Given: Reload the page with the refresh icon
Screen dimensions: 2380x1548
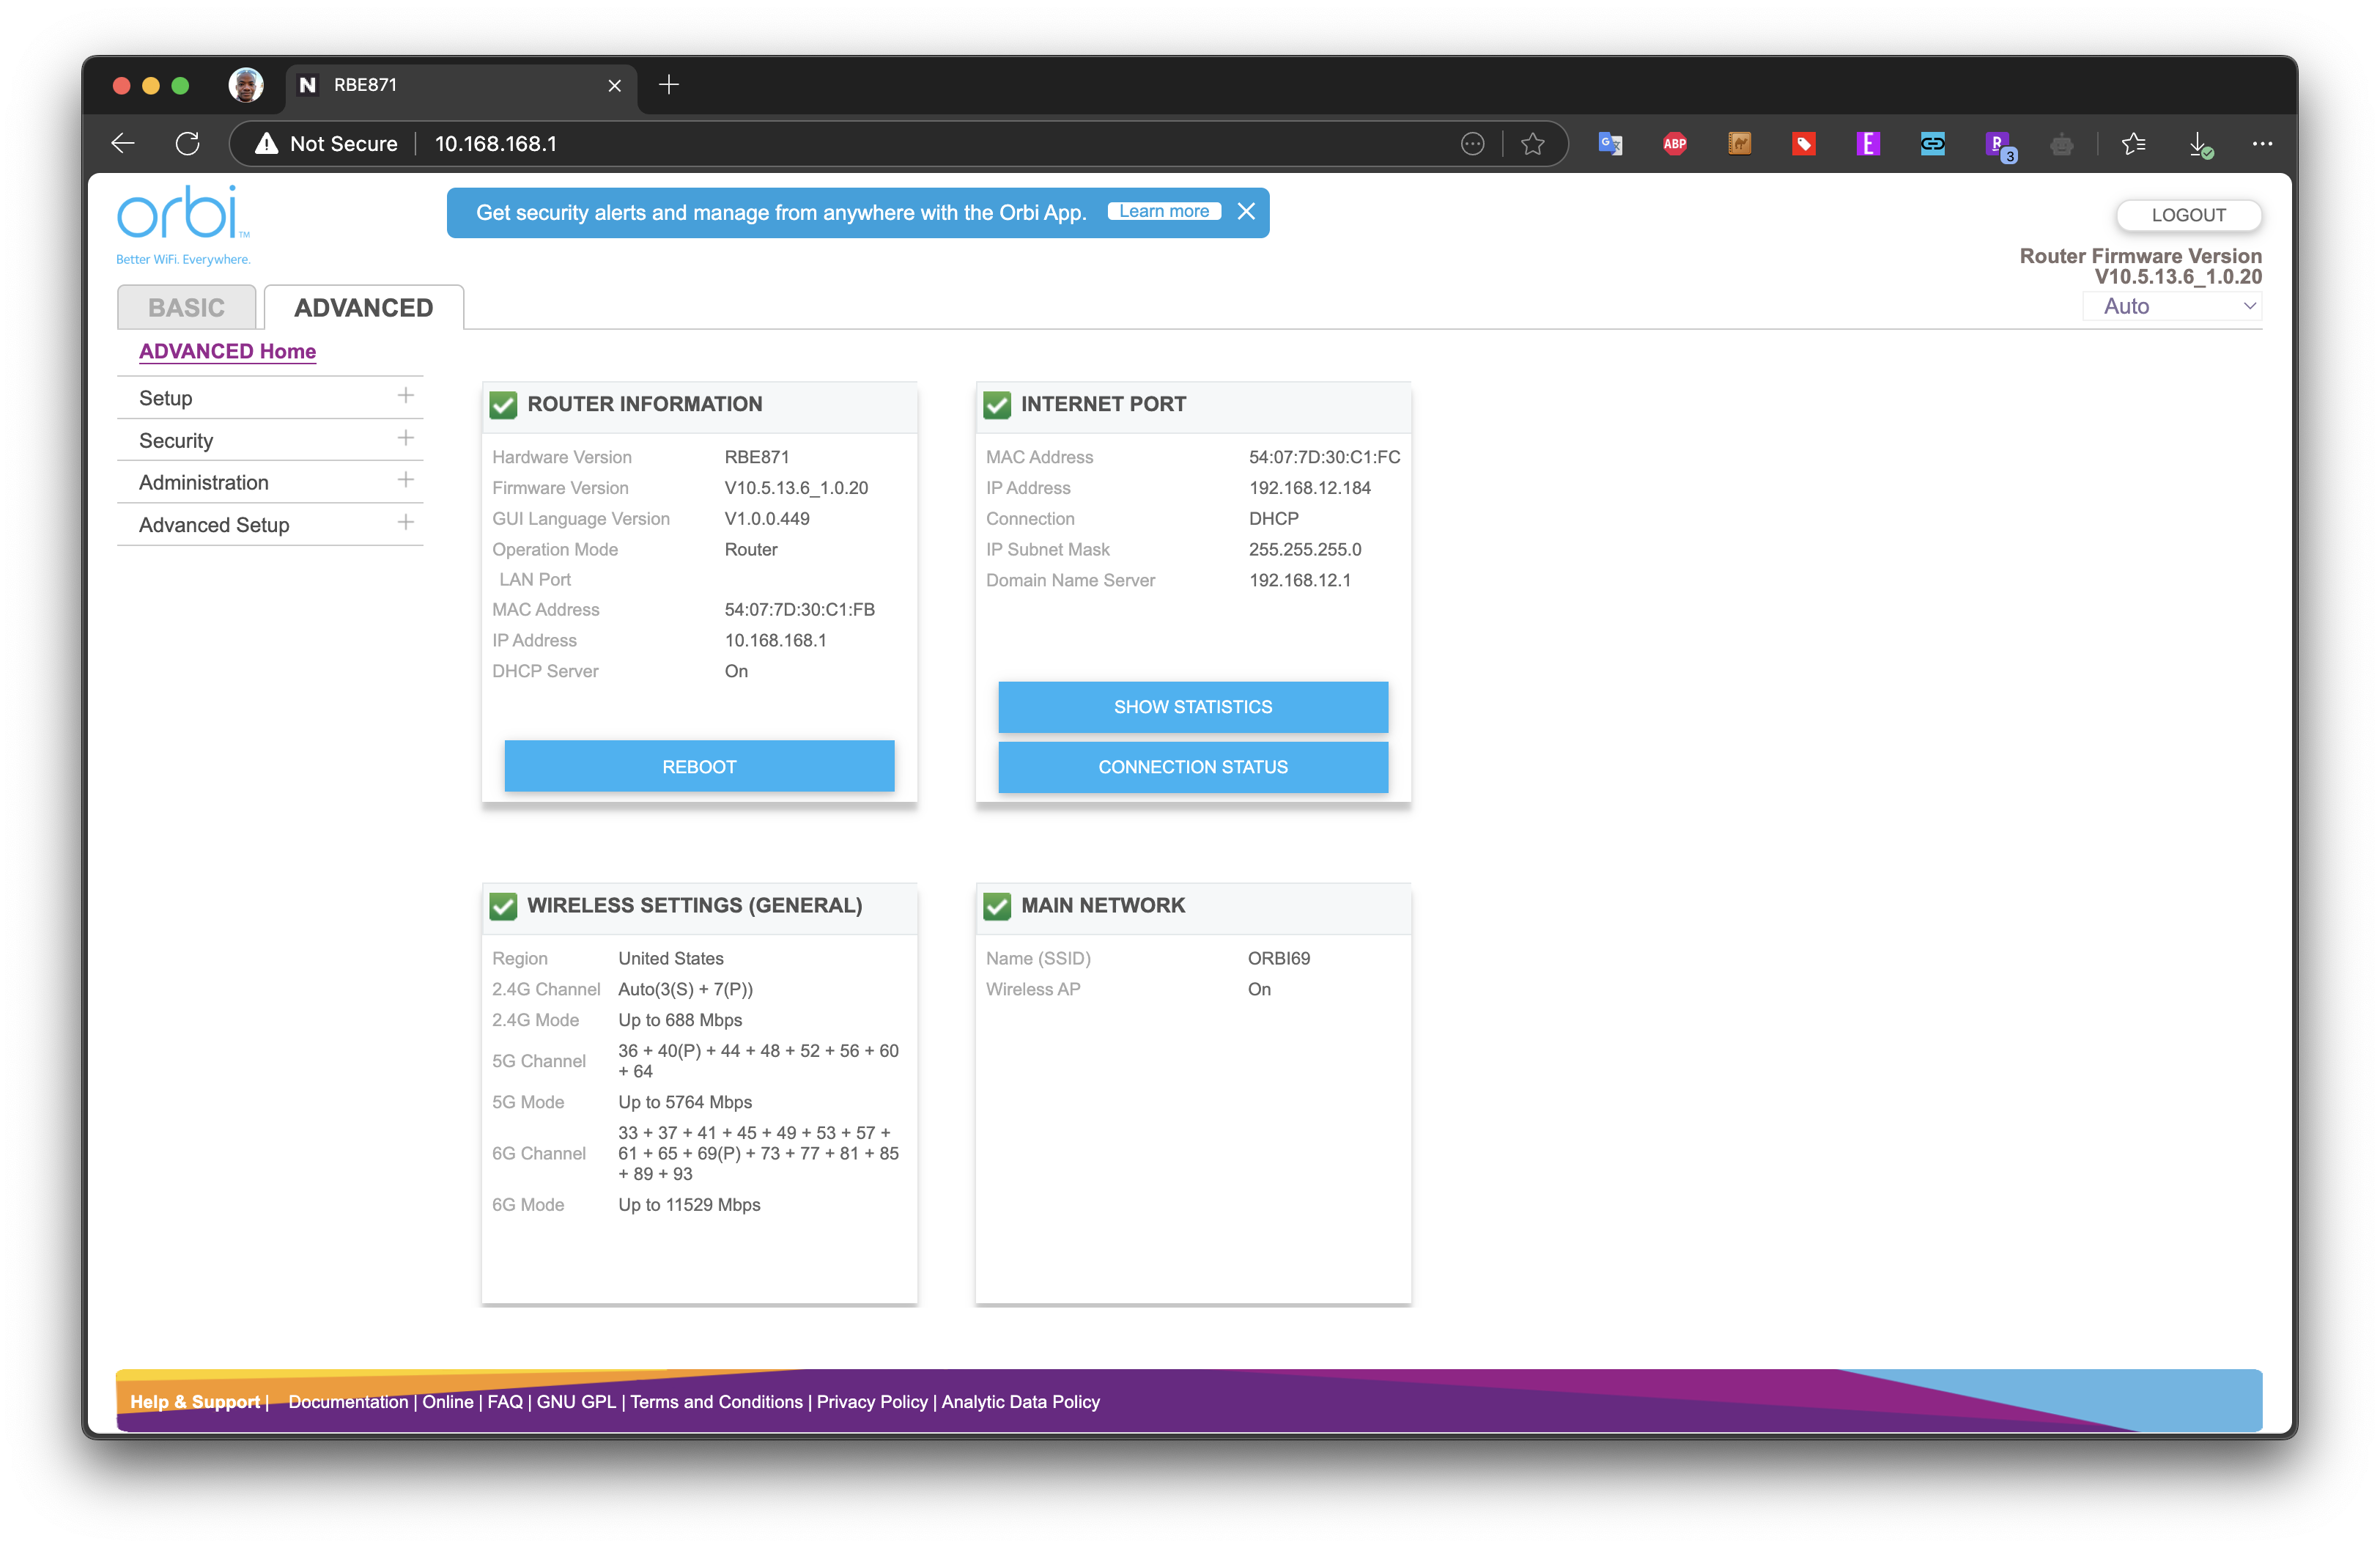Looking at the screenshot, I should 187,144.
